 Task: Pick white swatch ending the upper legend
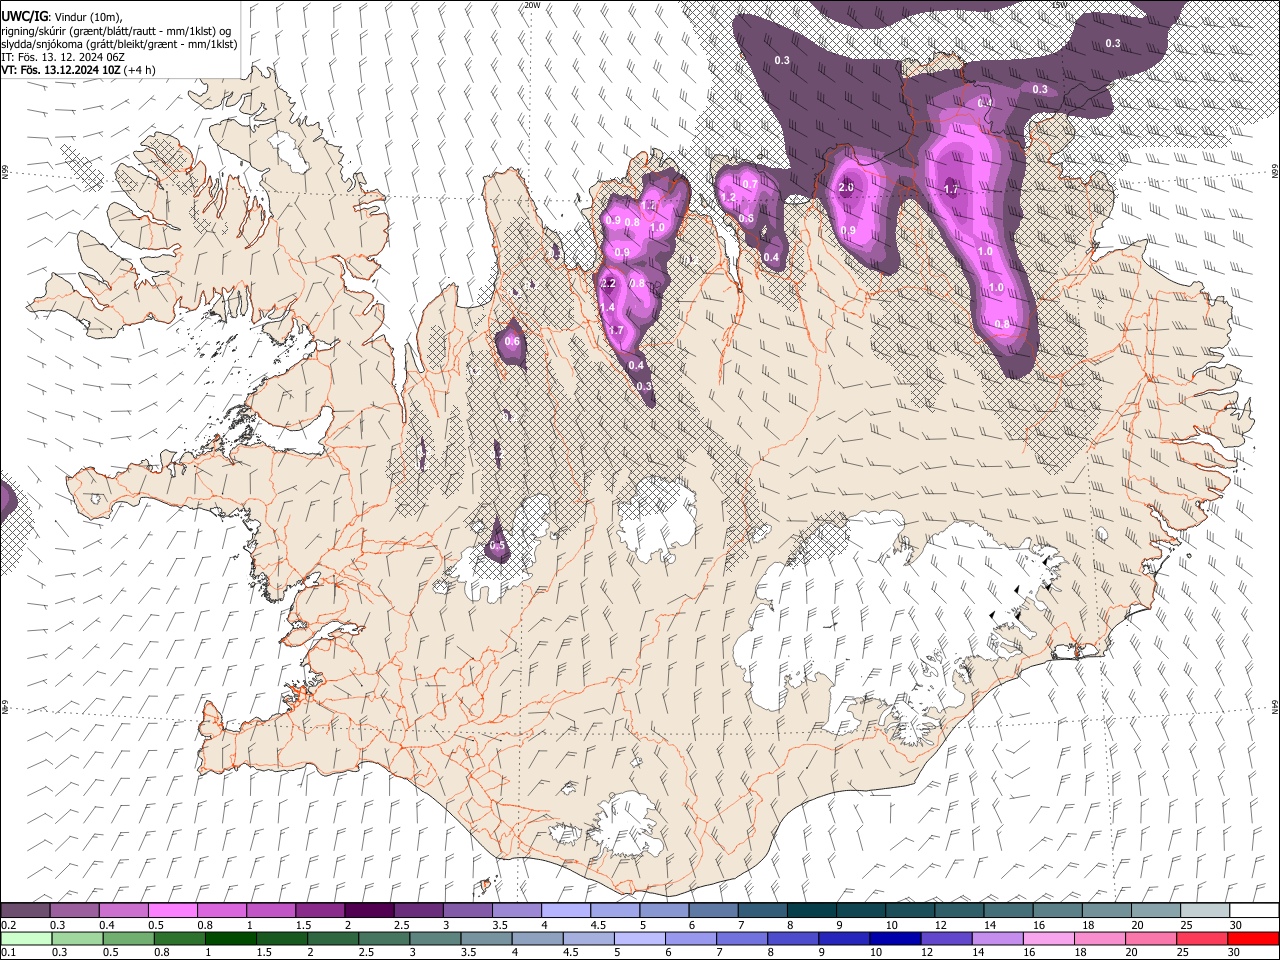click(1255, 911)
